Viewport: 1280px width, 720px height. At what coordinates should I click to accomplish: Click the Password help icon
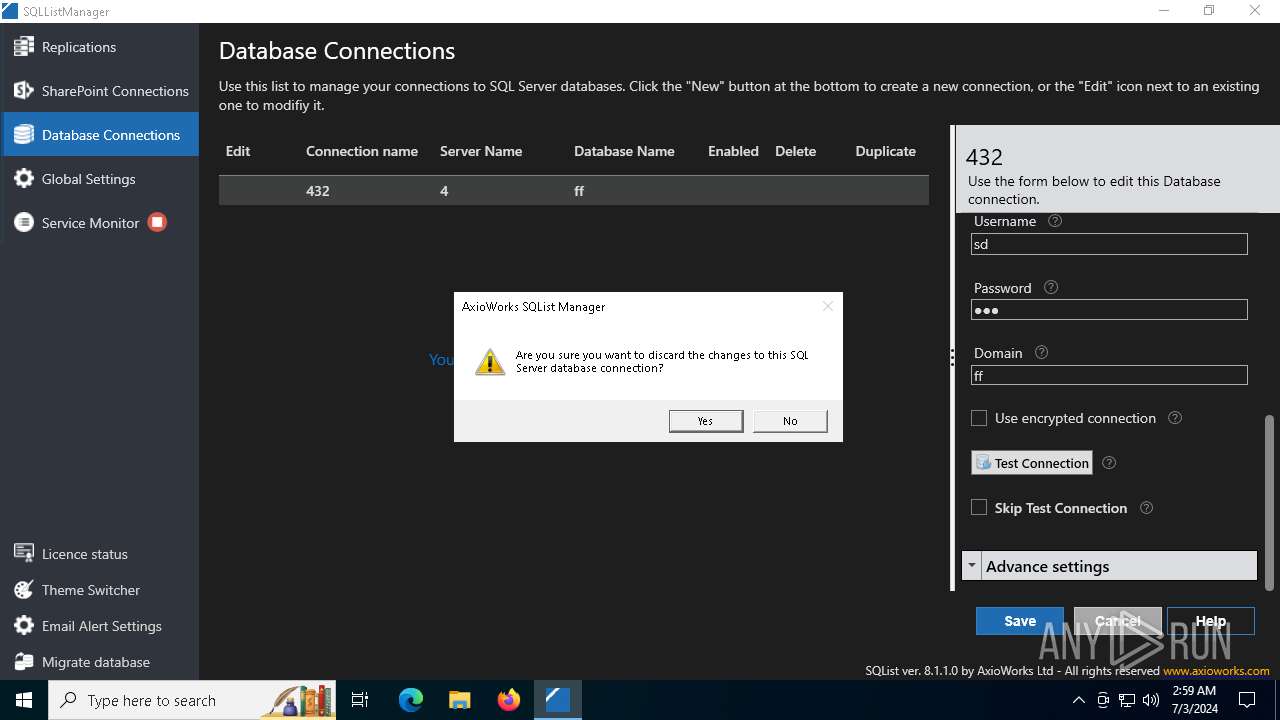point(1050,287)
